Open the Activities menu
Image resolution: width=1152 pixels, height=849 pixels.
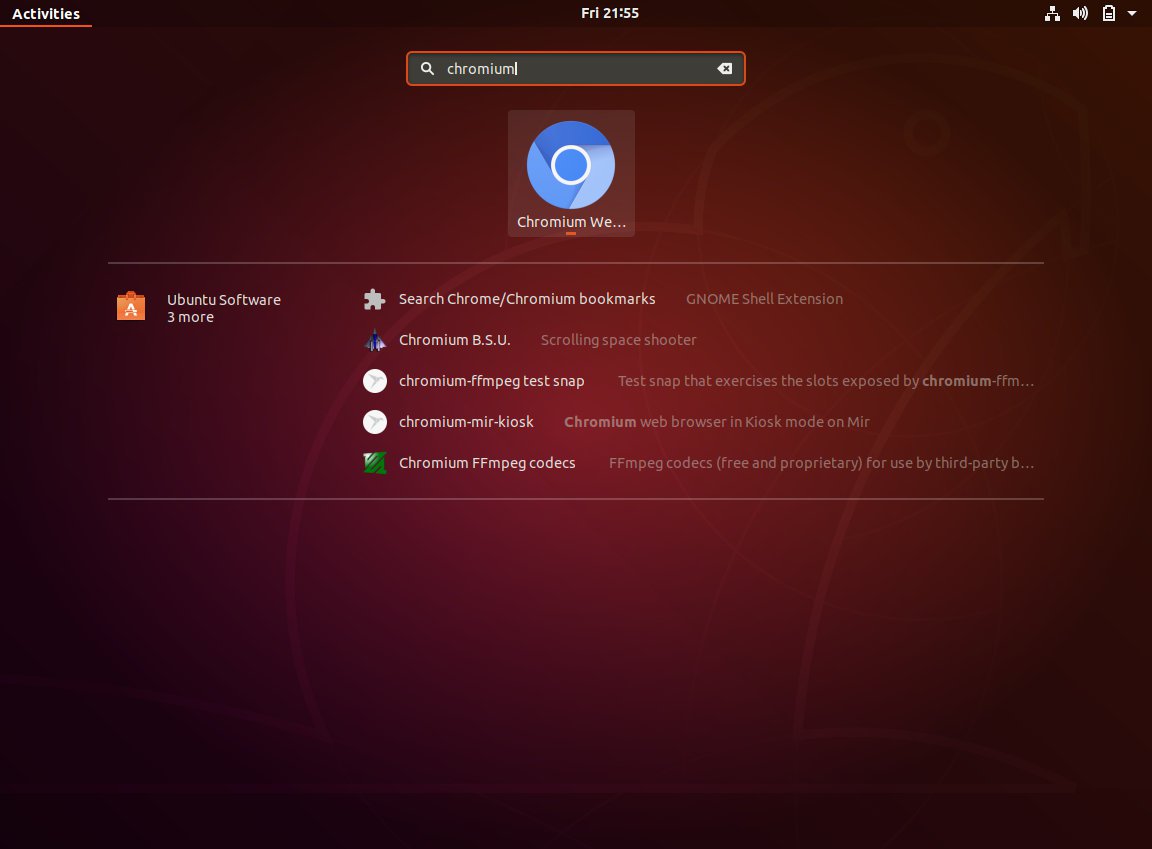point(46,13)
